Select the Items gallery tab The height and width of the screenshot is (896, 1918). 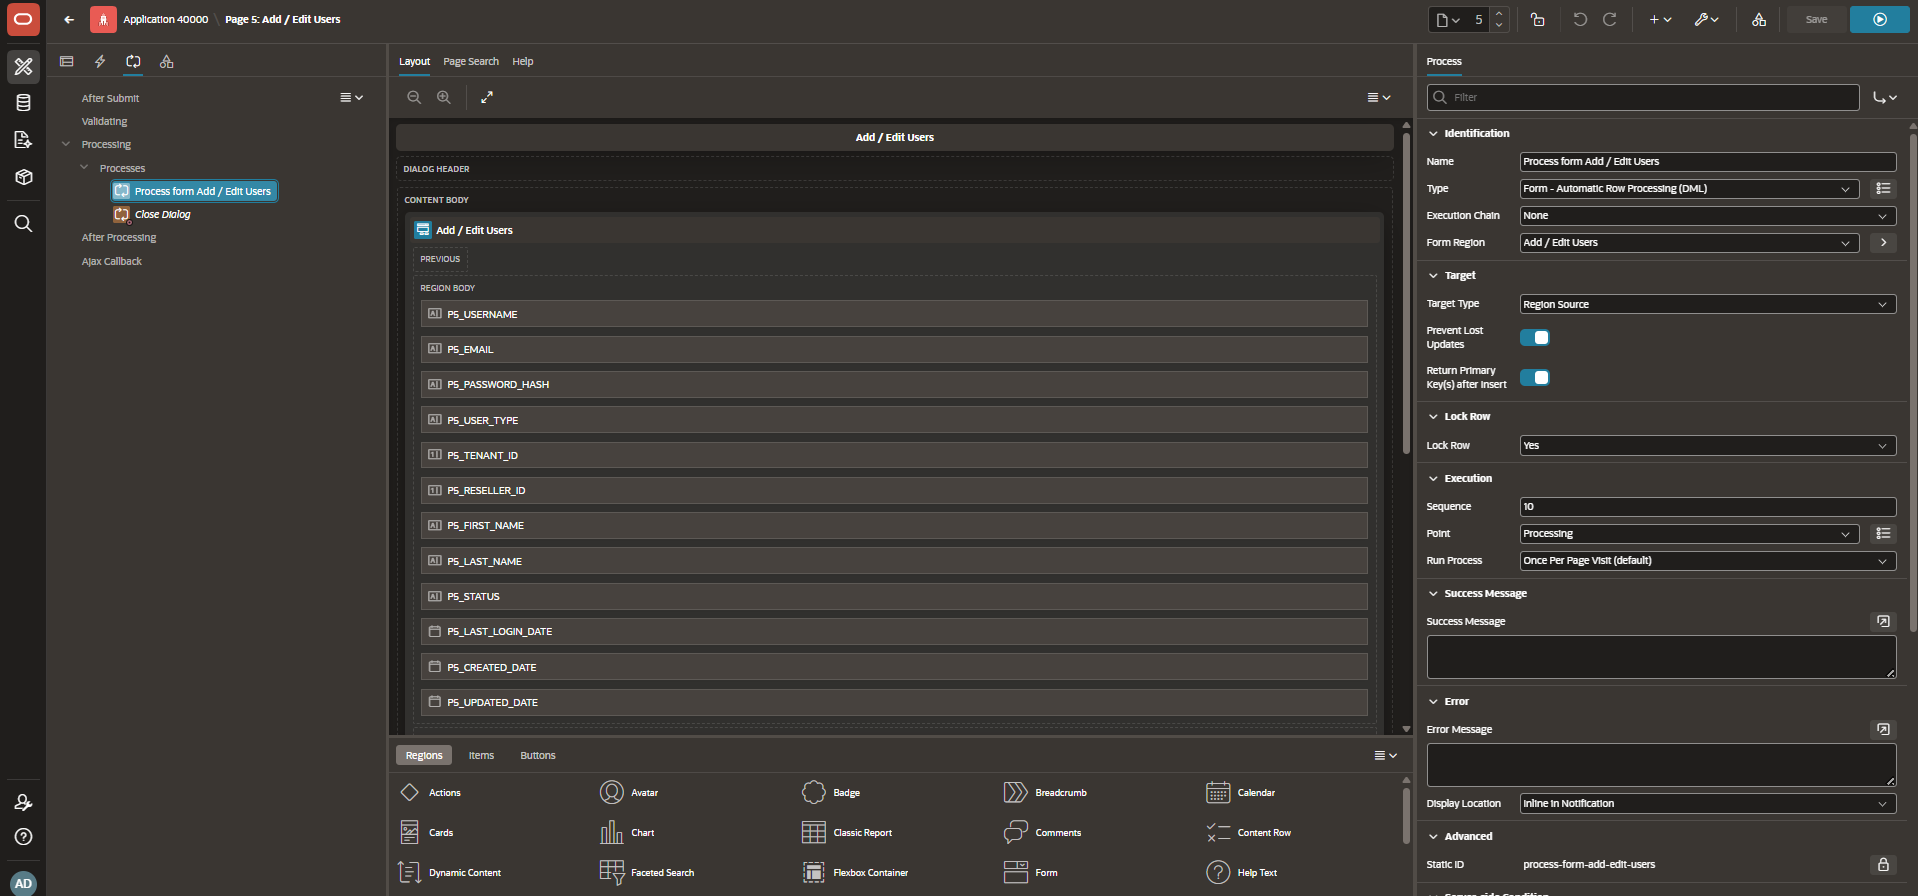481,755
